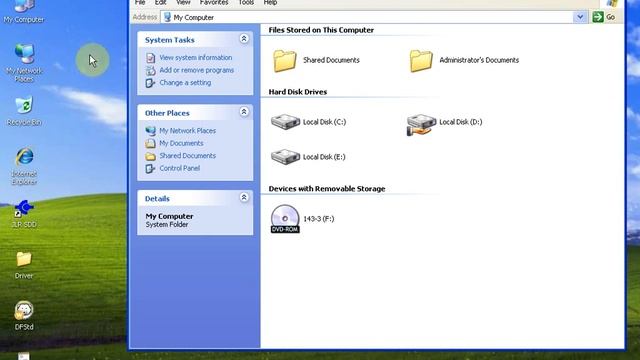Click the Shared Documents folder label

pos(331,60)
